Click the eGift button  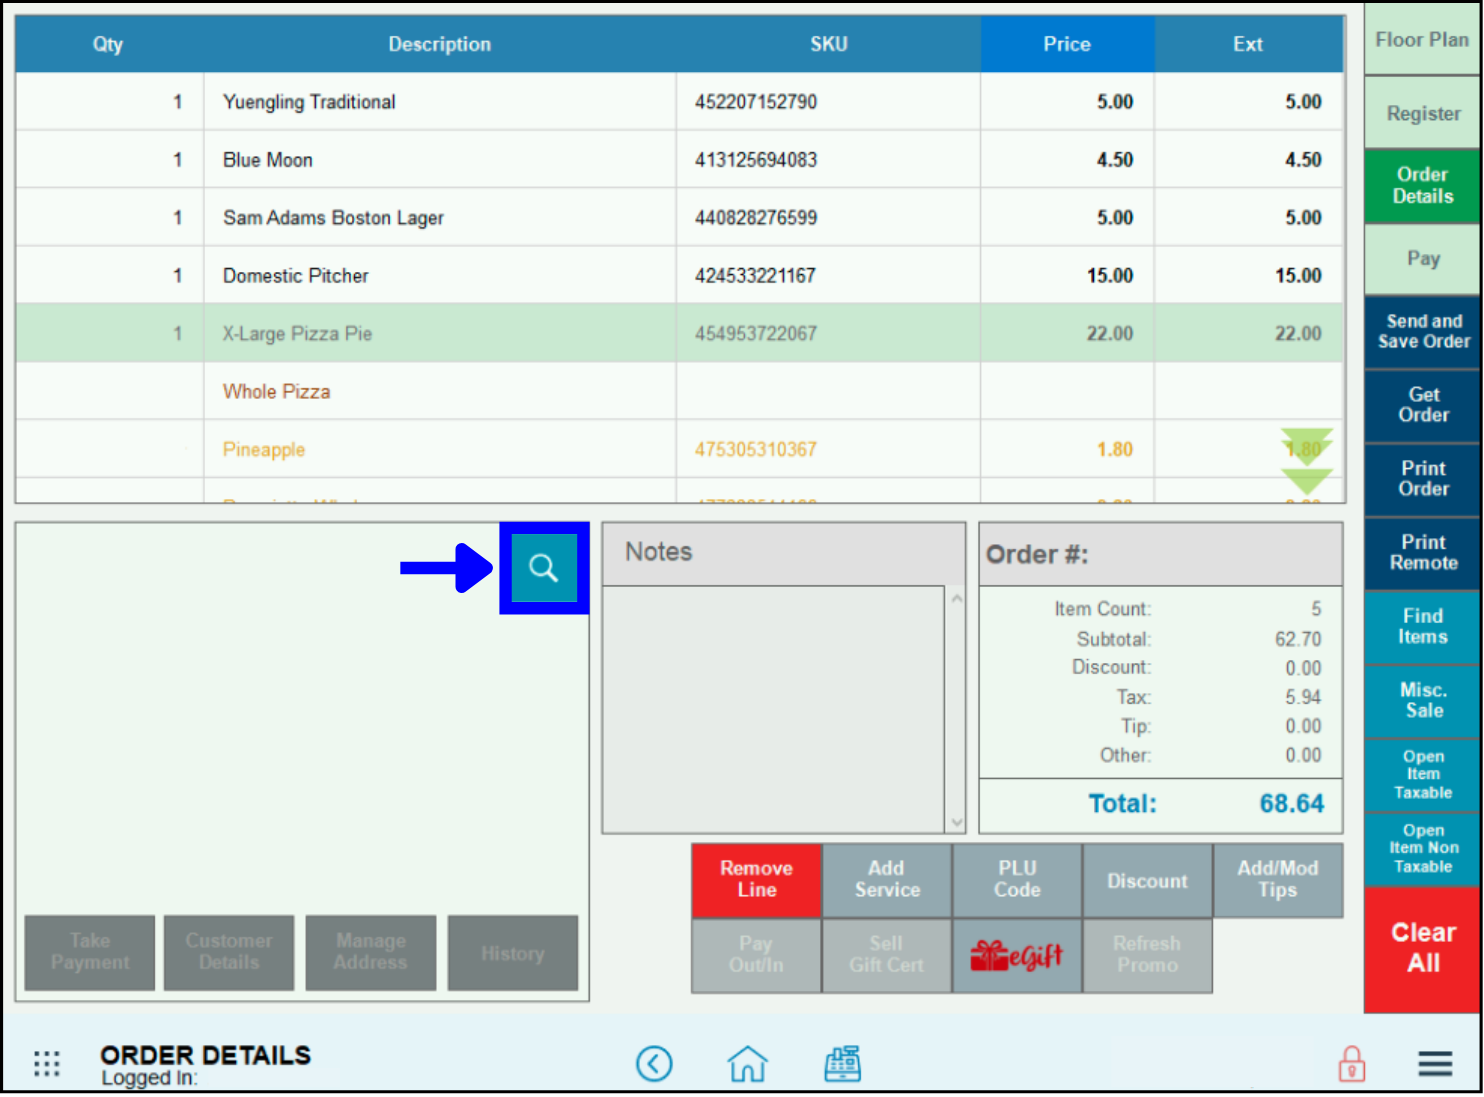(1016, 956)
